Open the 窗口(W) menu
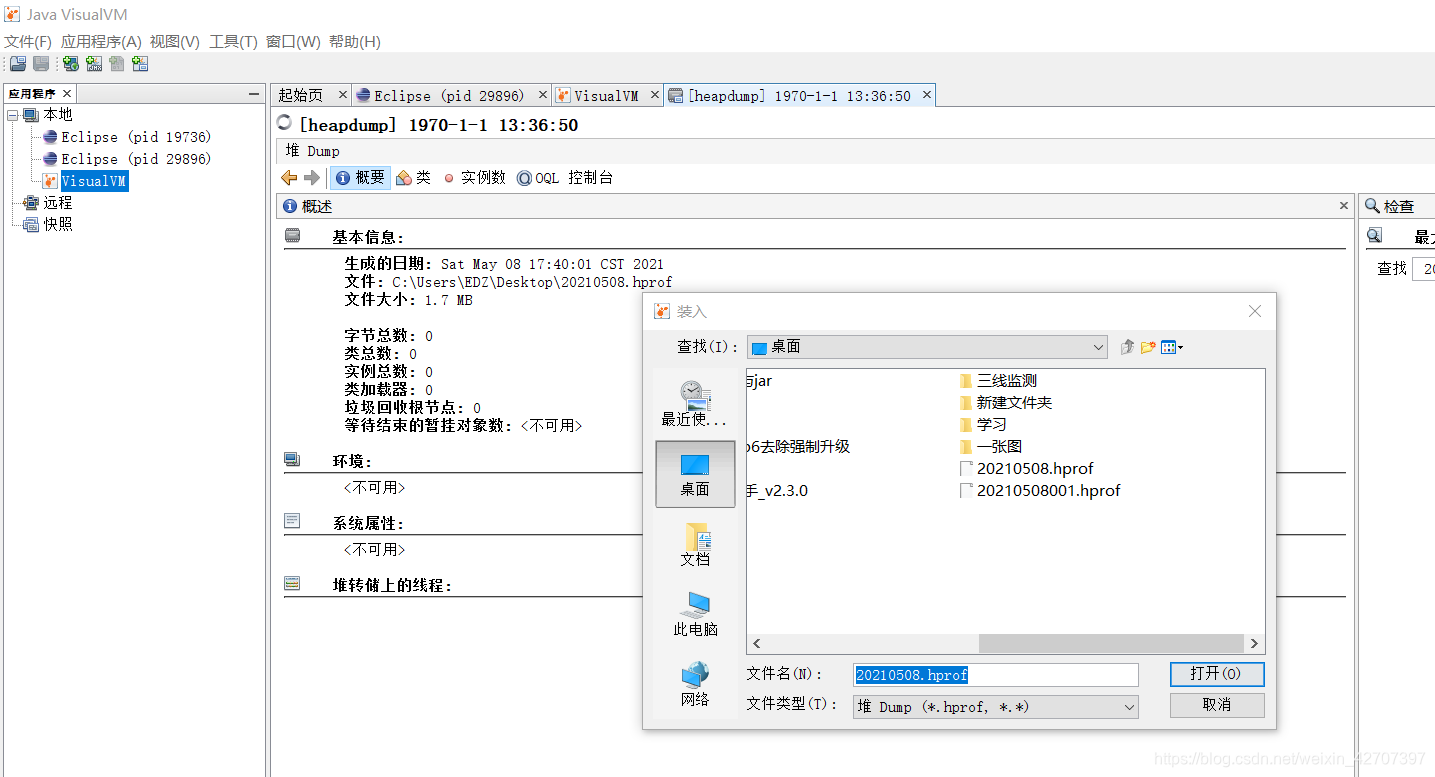Screen dimensions: 1435x777 (x=293, y=42)
